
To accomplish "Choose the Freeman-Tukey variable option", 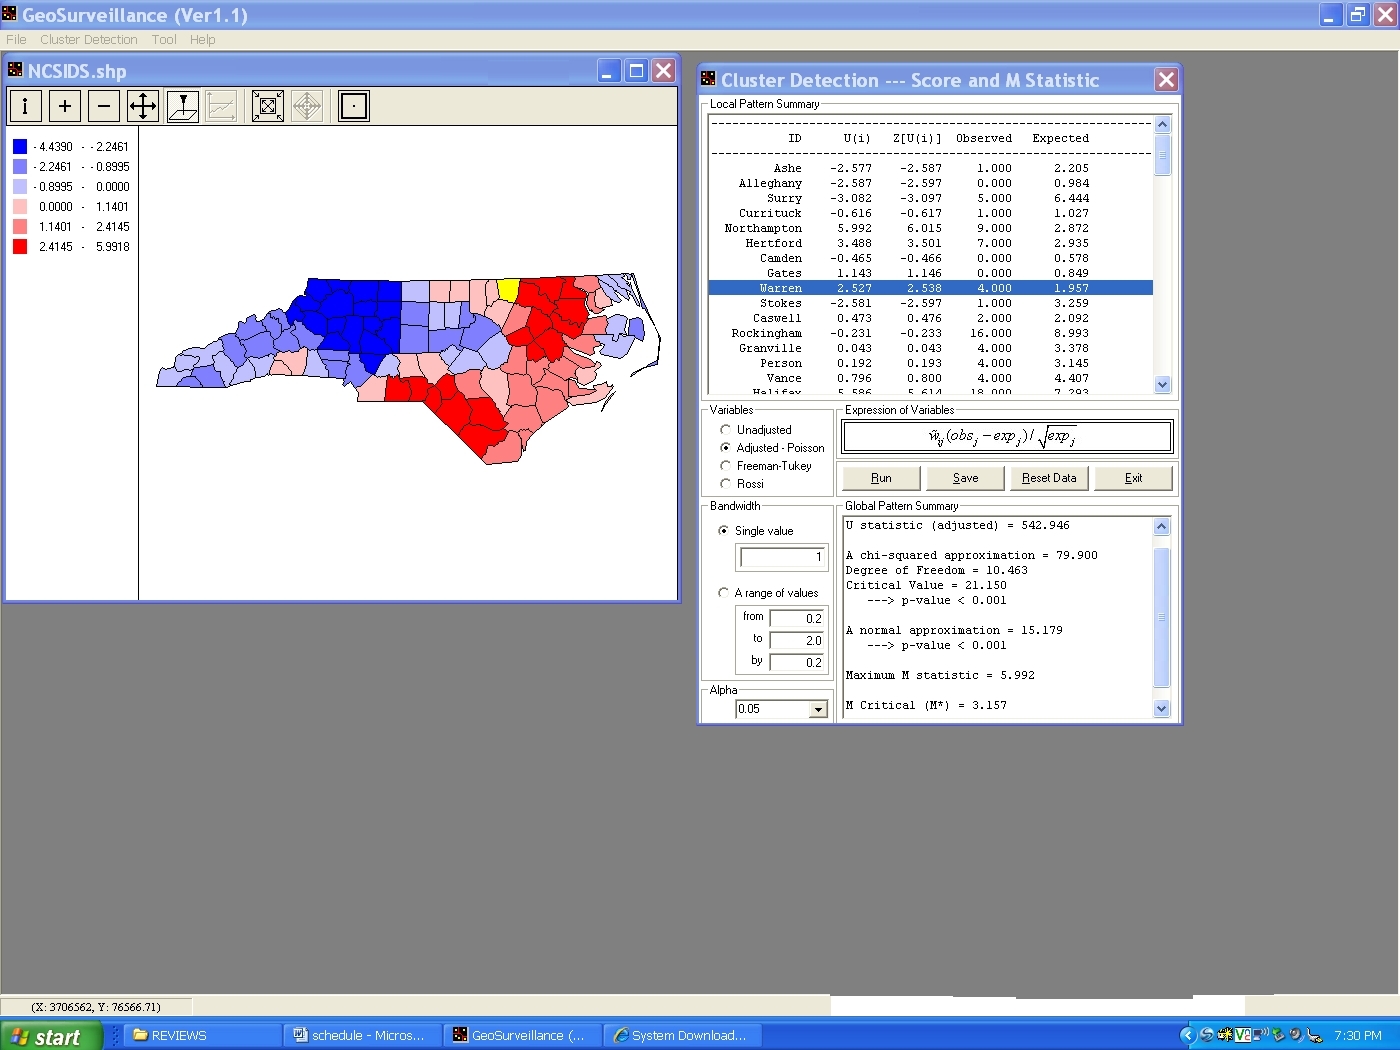I will click(726, 466).
